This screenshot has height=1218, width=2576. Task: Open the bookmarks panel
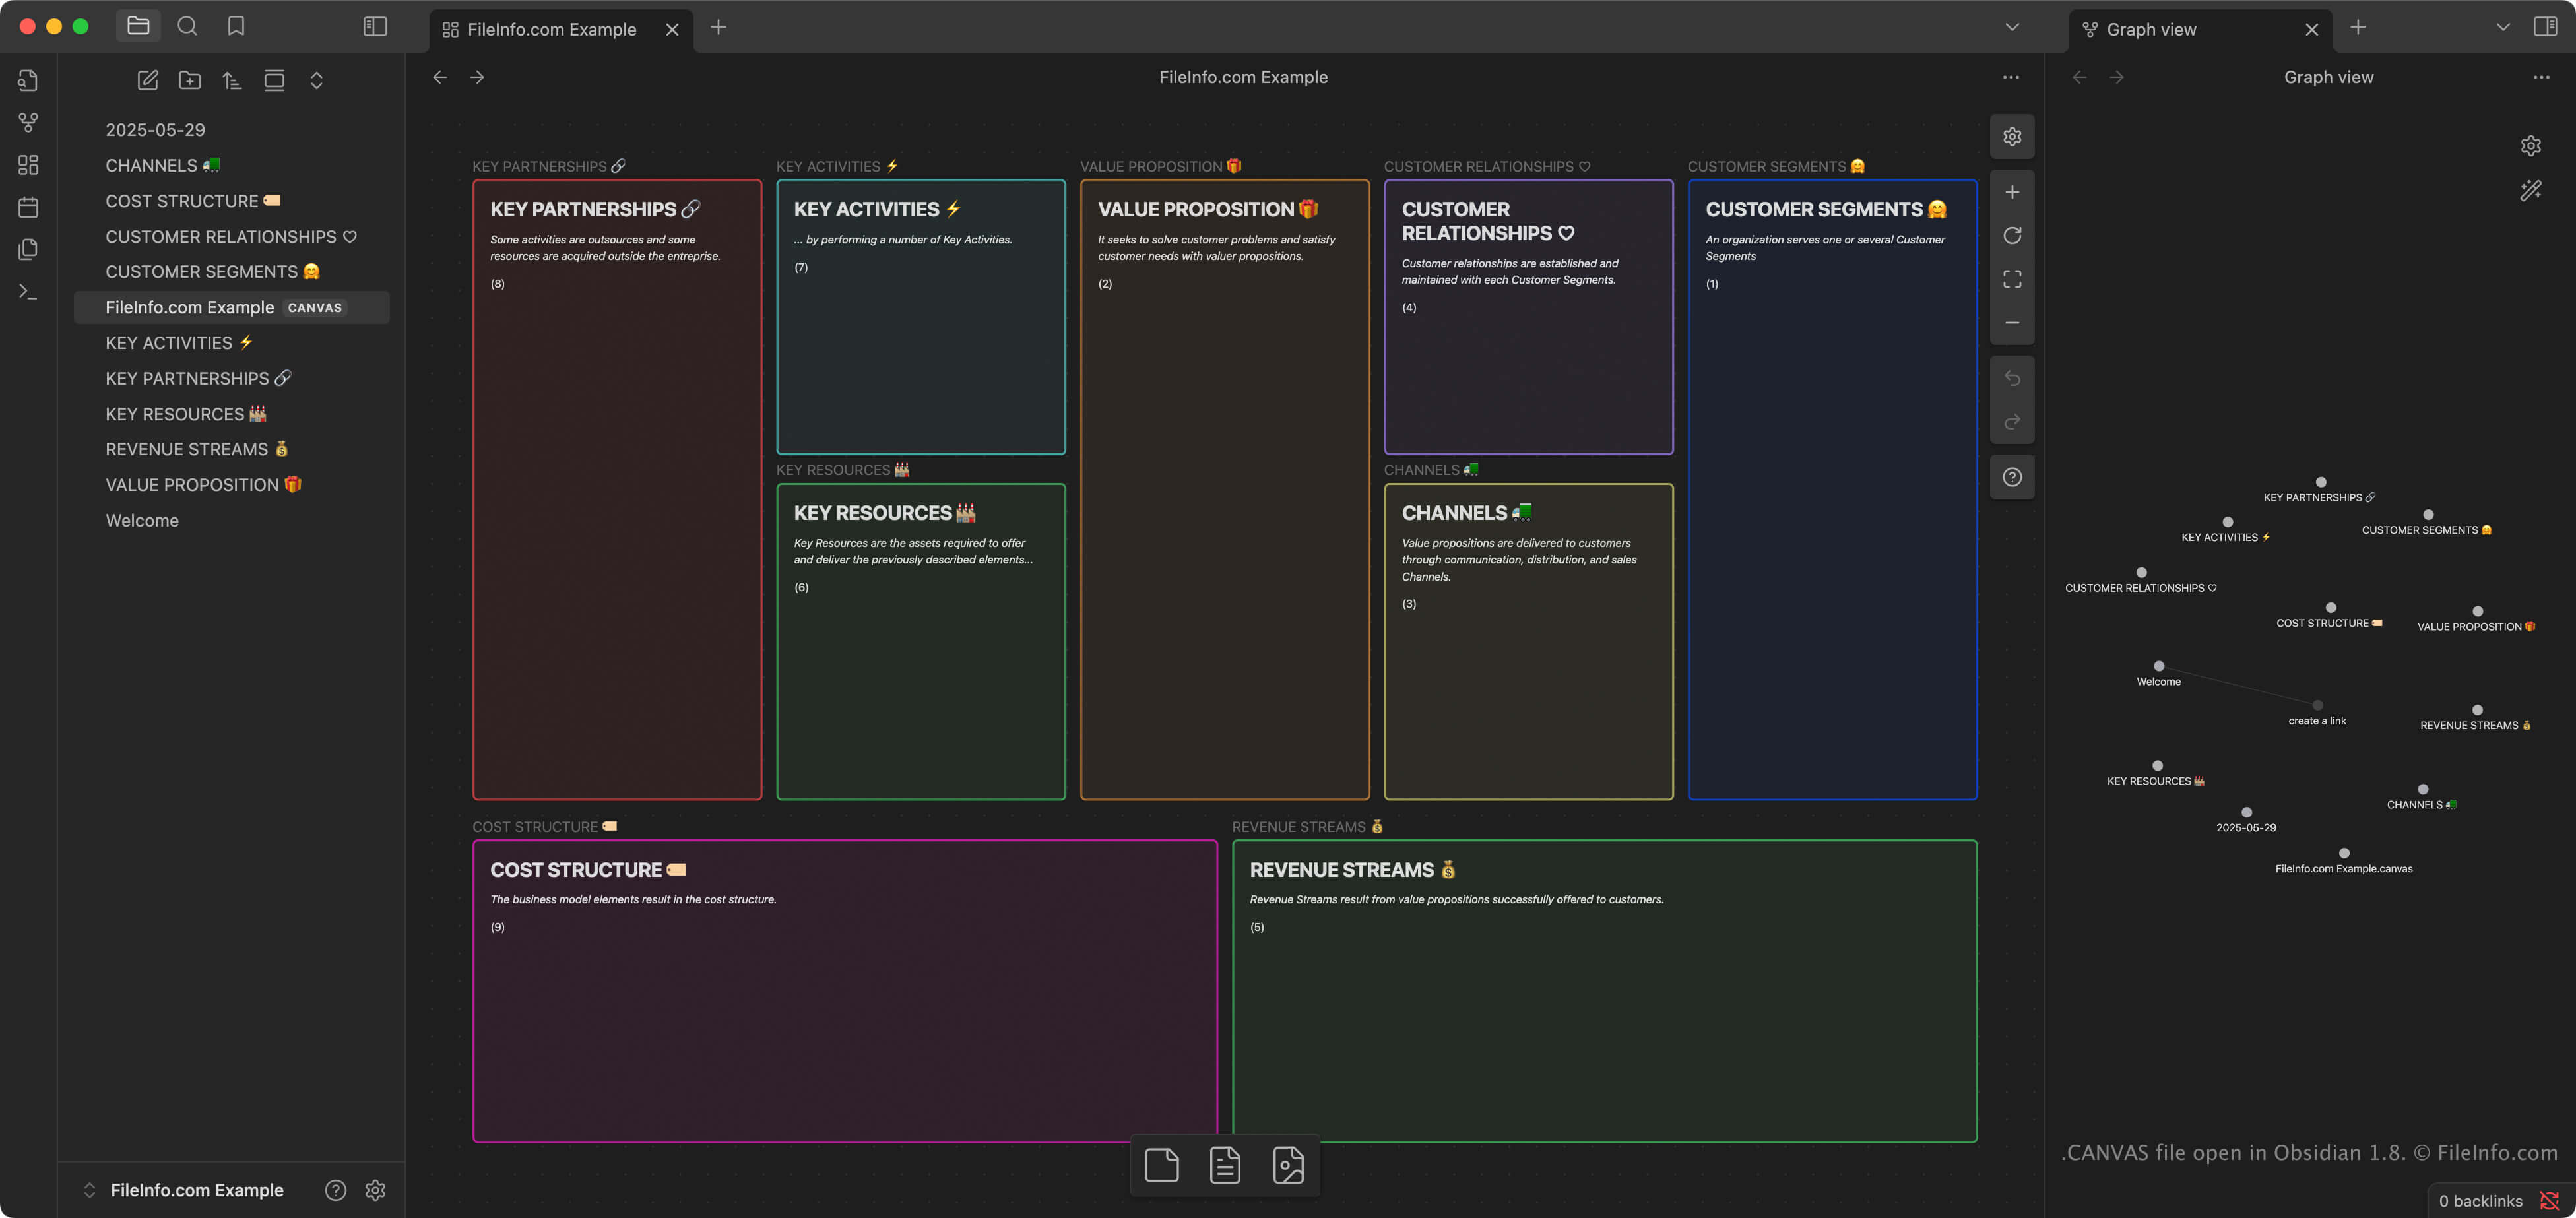point(236,27)
